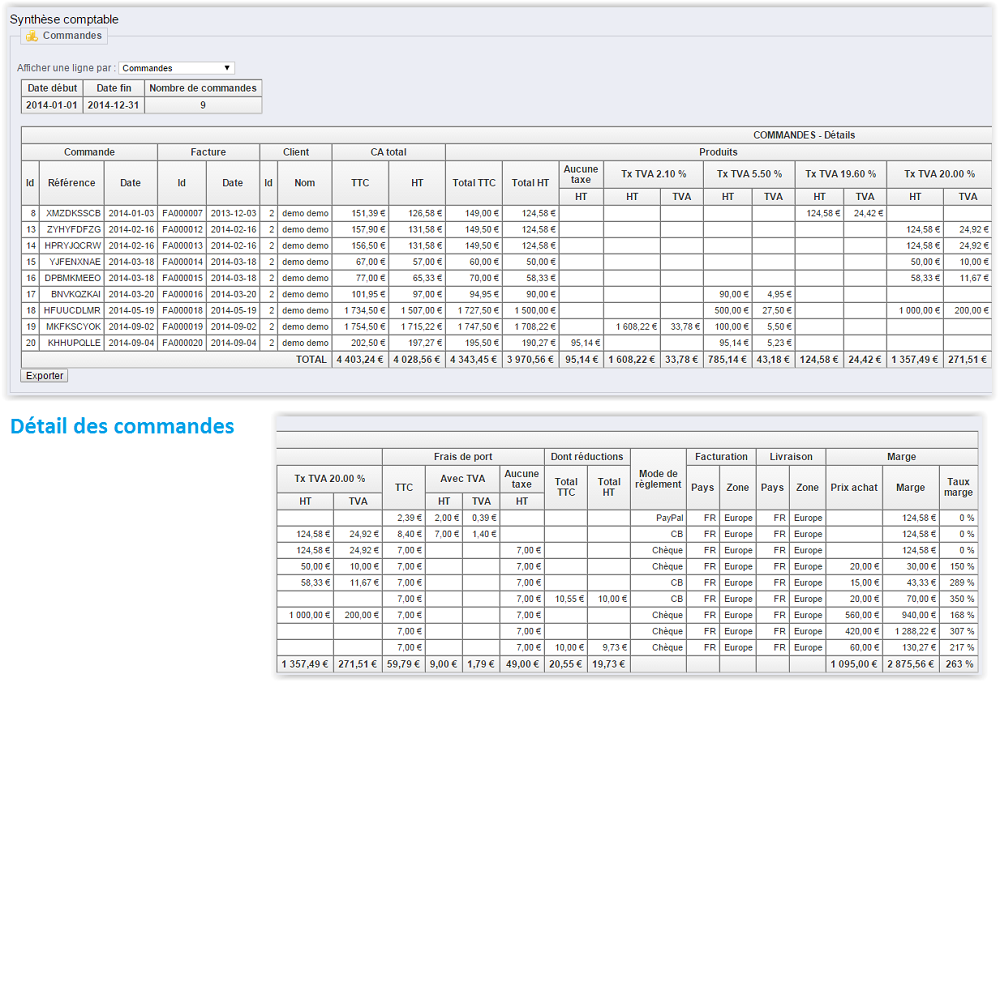The image size is (1000, 1000).
Task: Click the total margin value 2 875,56 €
Action: click(x=910, y=664)
